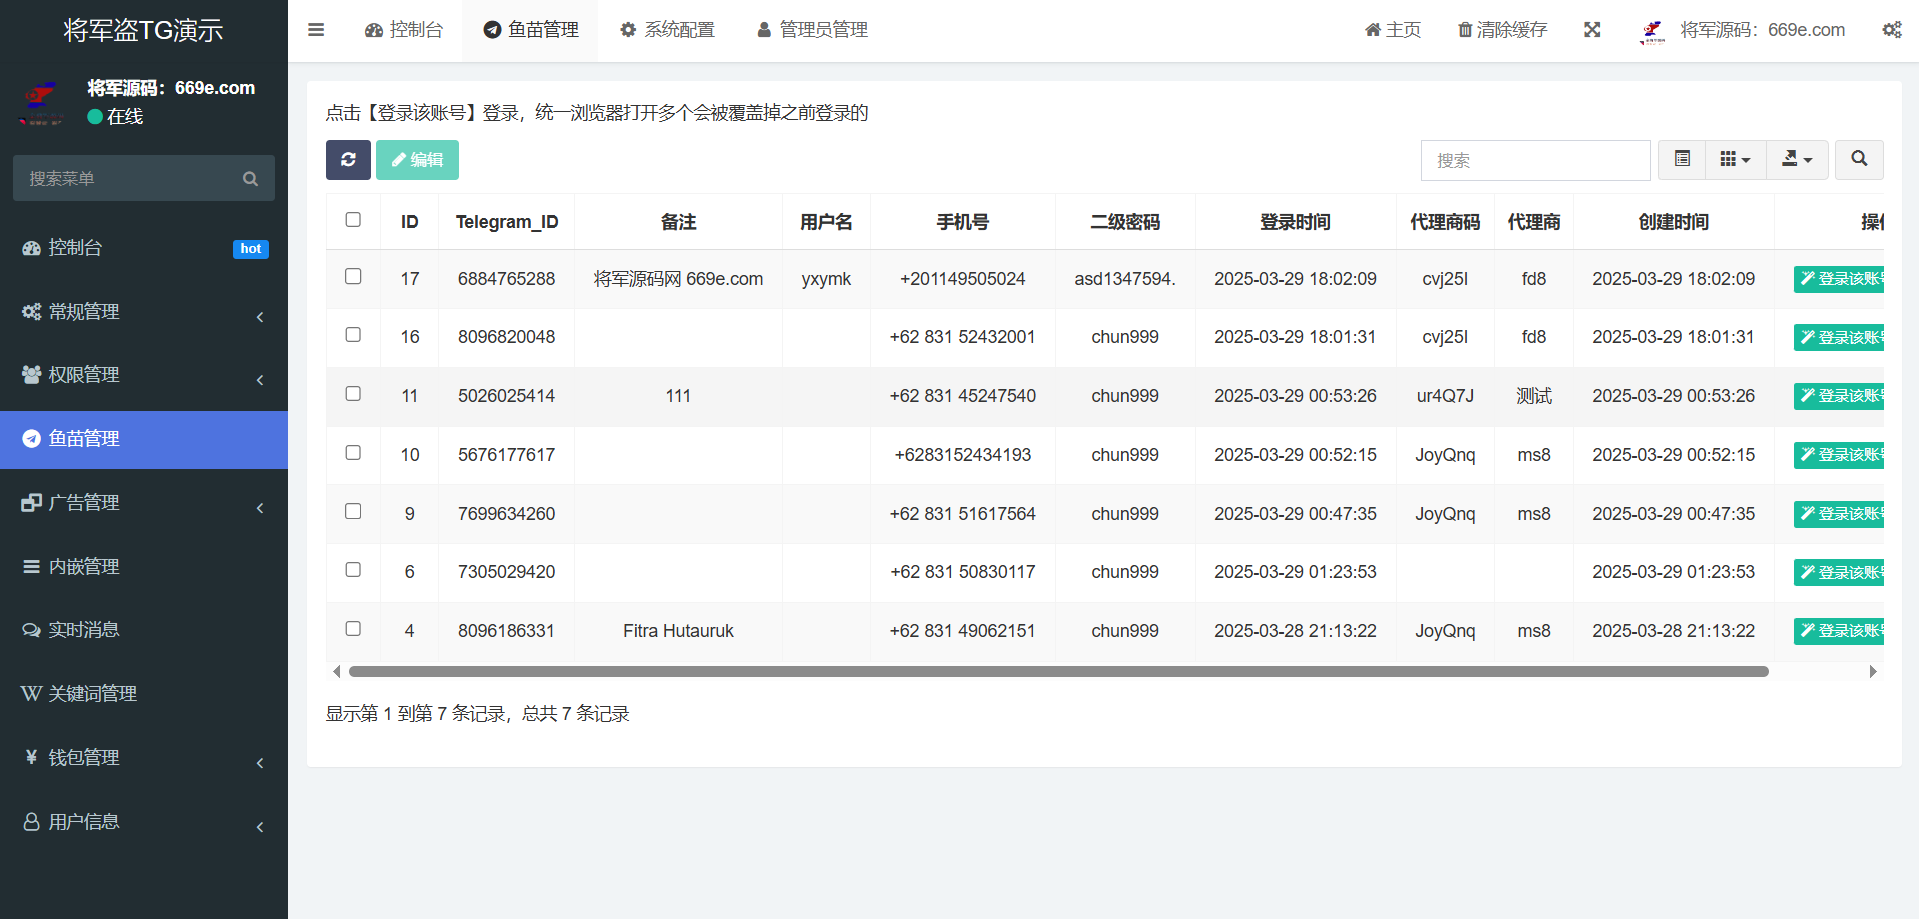Screen dimensions: 1919x919
Task: Open the export data dropdown
Action: click(x=1796, y=160)
